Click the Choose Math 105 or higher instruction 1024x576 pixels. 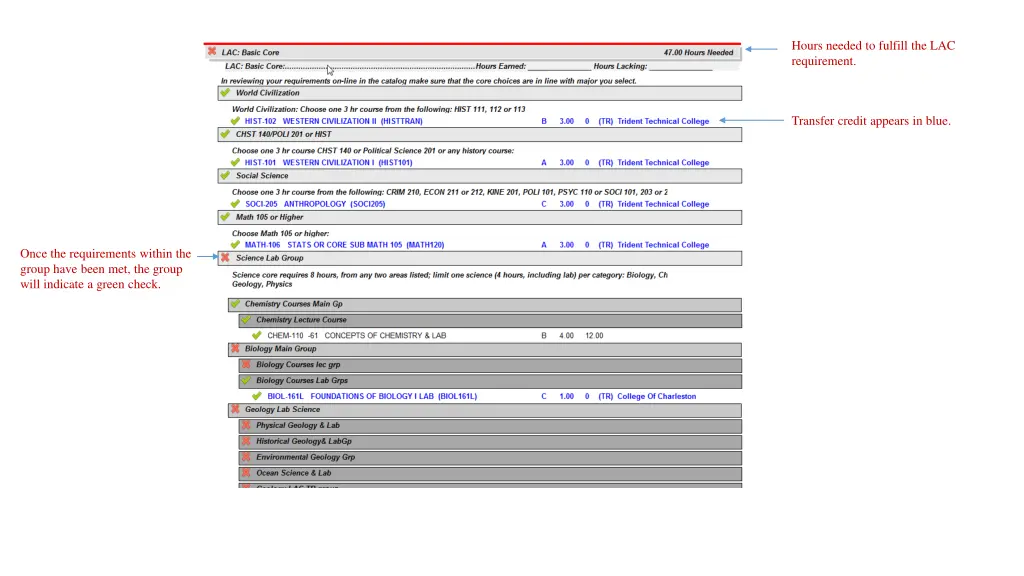pos(280,233)
